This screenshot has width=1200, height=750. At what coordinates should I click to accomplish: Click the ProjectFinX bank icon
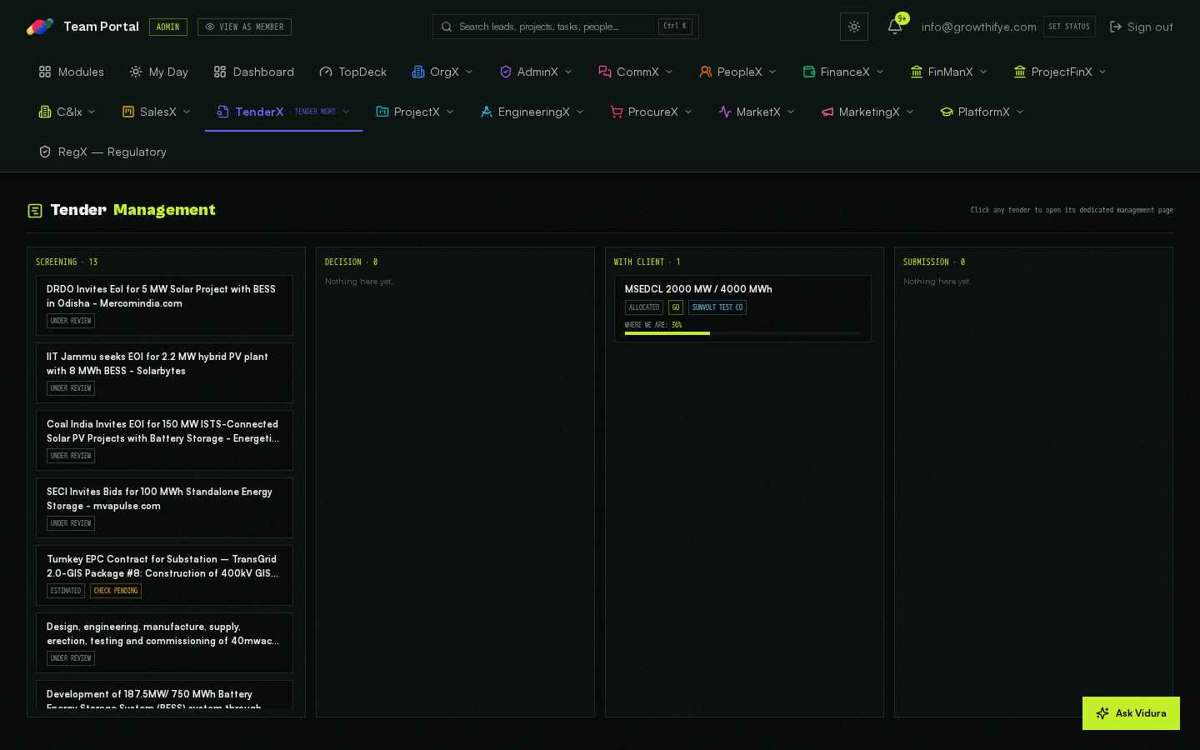[x=1020, y=72]
